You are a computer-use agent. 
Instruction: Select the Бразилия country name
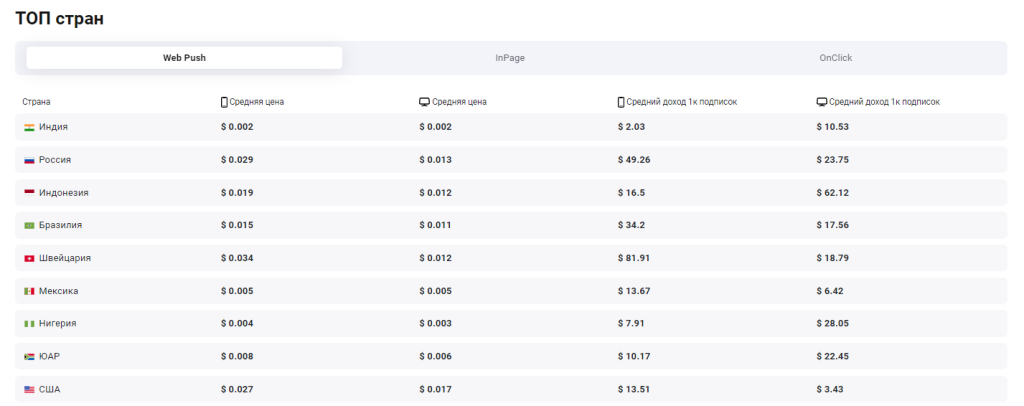click(x=61, y=225)
